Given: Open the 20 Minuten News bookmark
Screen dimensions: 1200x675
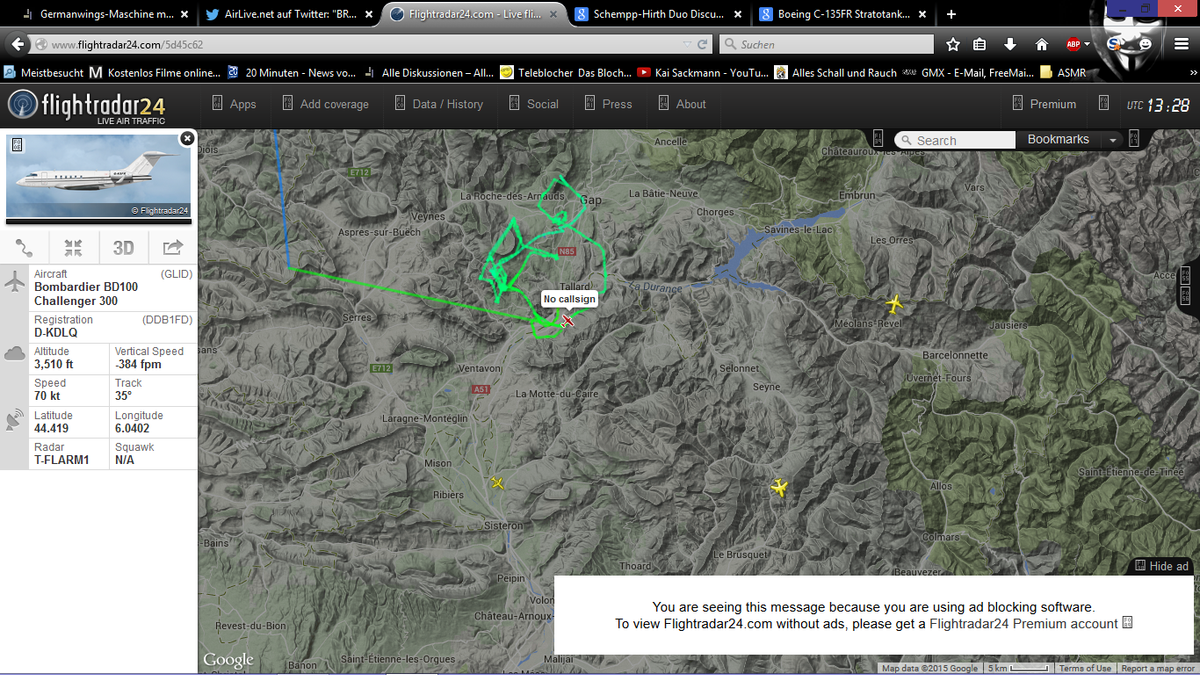Looking at the screenshot, I should tap(290, 73).
